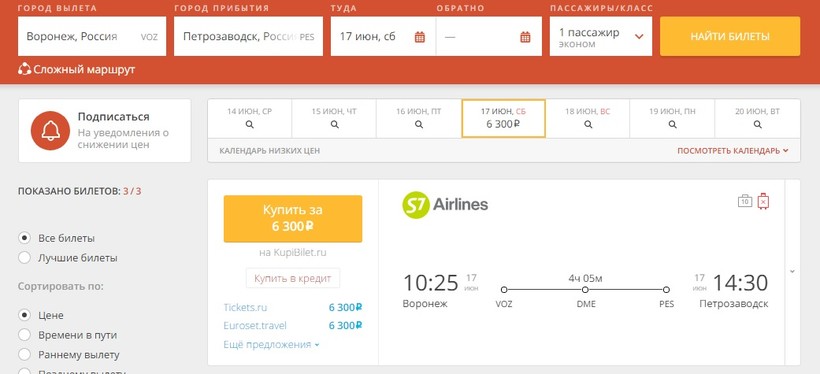820x374 pixels.
Task: Click the Найти билеты button
Action: (730, 37)
